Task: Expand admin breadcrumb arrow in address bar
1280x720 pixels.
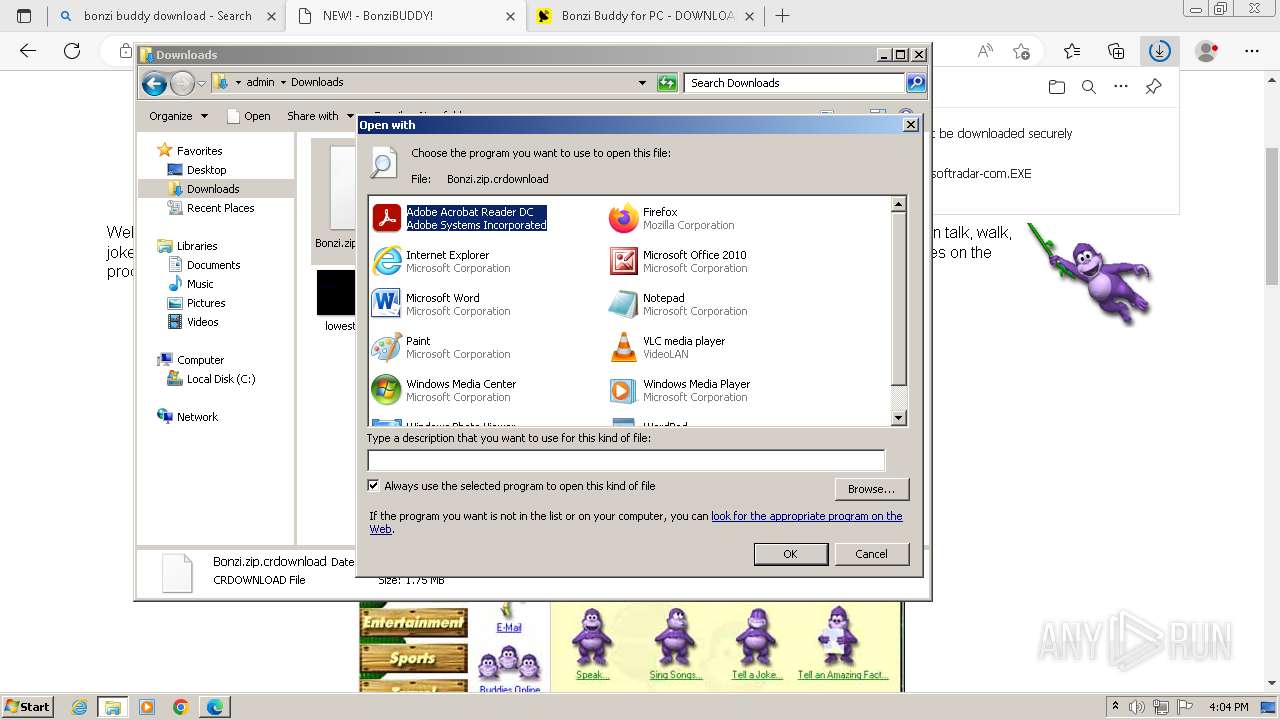Action: (x=283, y=82)
